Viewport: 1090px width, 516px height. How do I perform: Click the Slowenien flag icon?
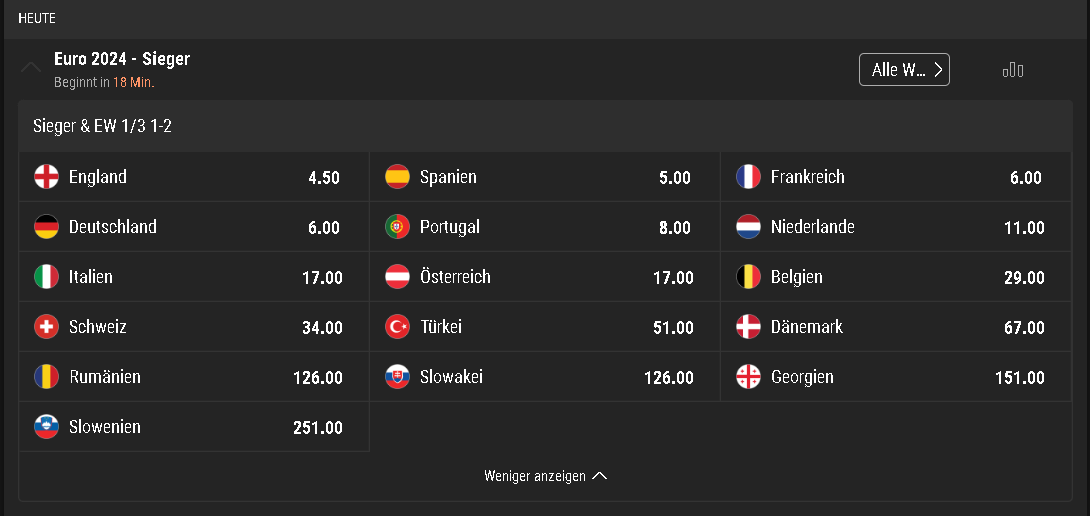tap(47, 427)
